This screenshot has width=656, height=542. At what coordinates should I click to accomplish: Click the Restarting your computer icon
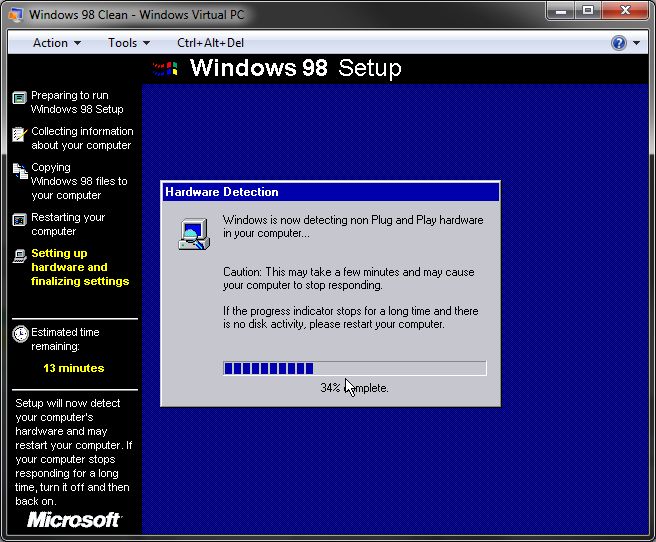[x=19, y=220]
